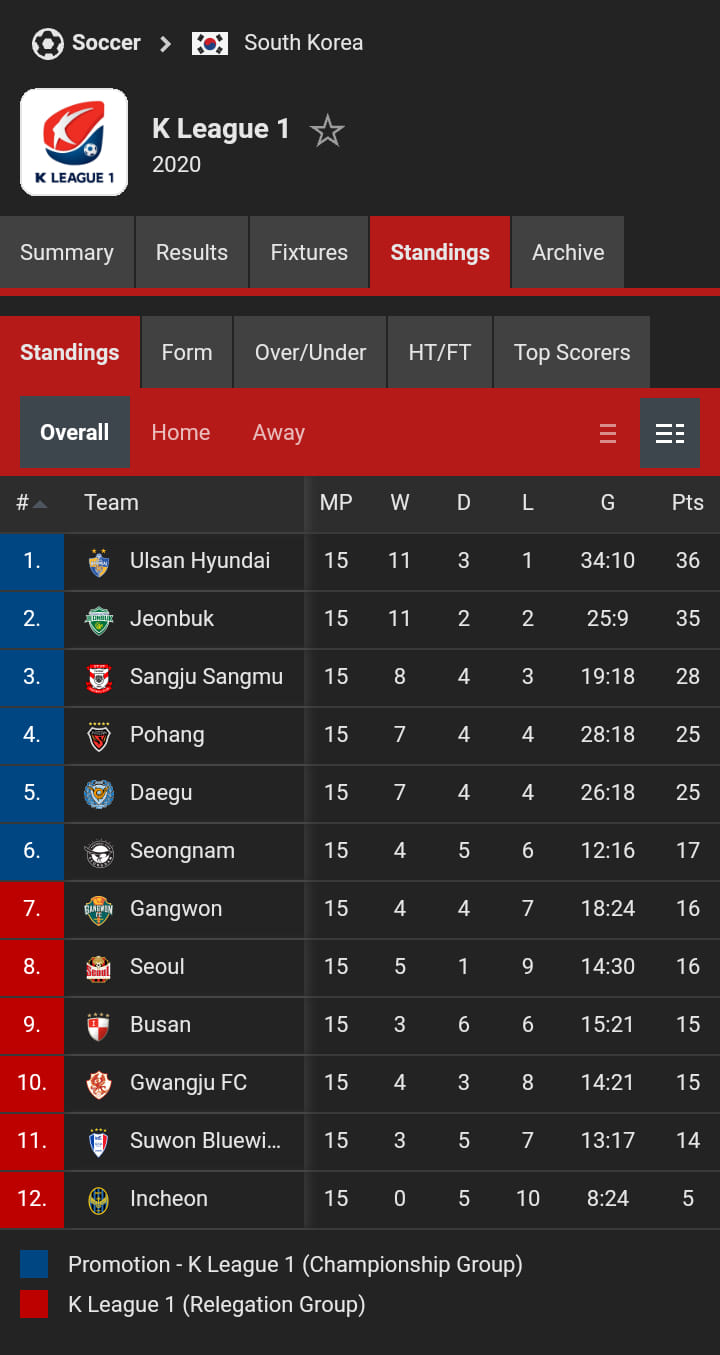Show the Top Scorers sub-tab

point(572,352)
